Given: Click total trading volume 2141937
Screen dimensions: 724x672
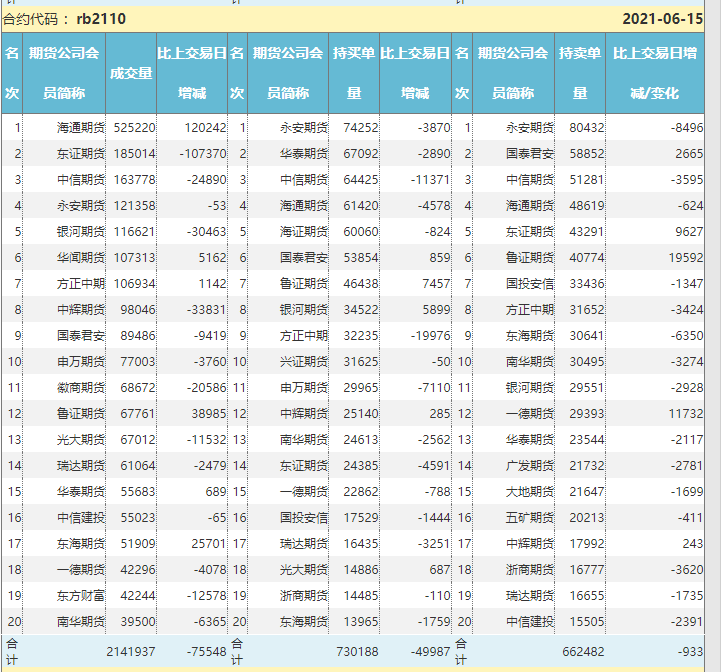Looking at the screenshot, I should (130, 652).
